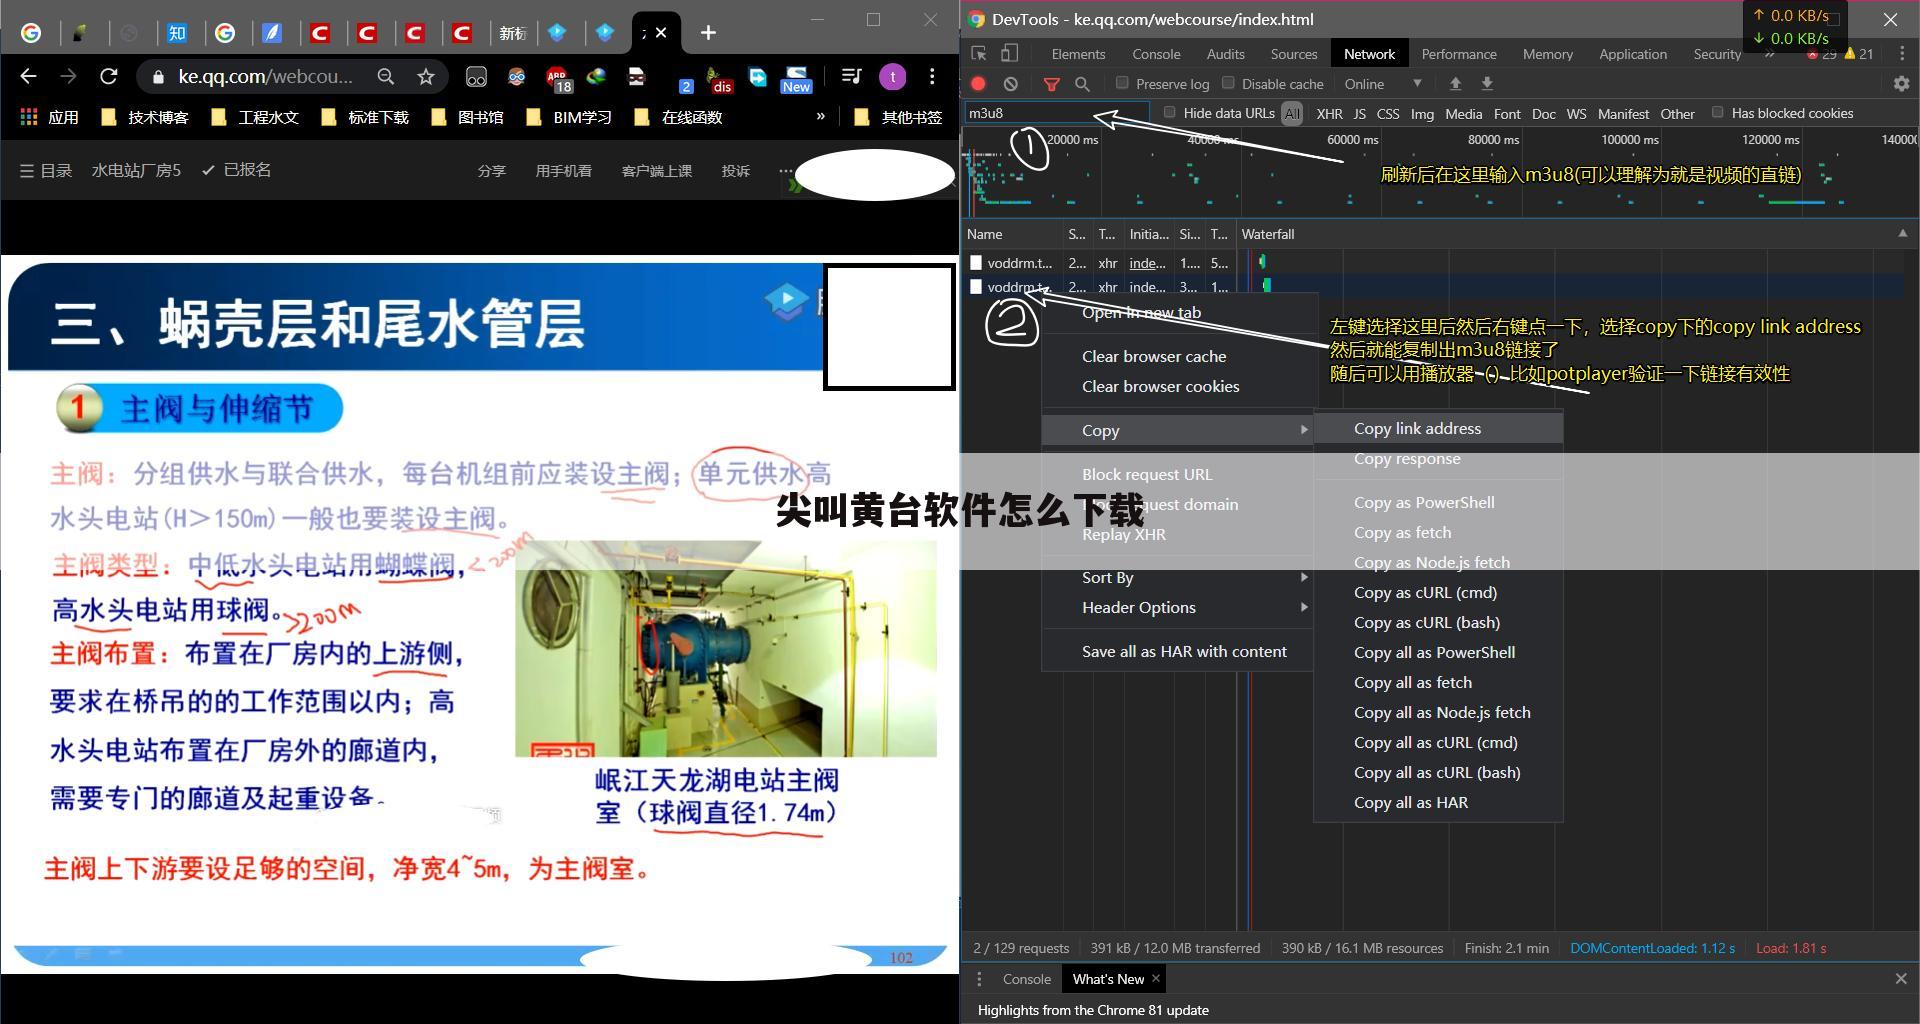Tick checkbox of first voddrm row

click(x=976, y=262)
